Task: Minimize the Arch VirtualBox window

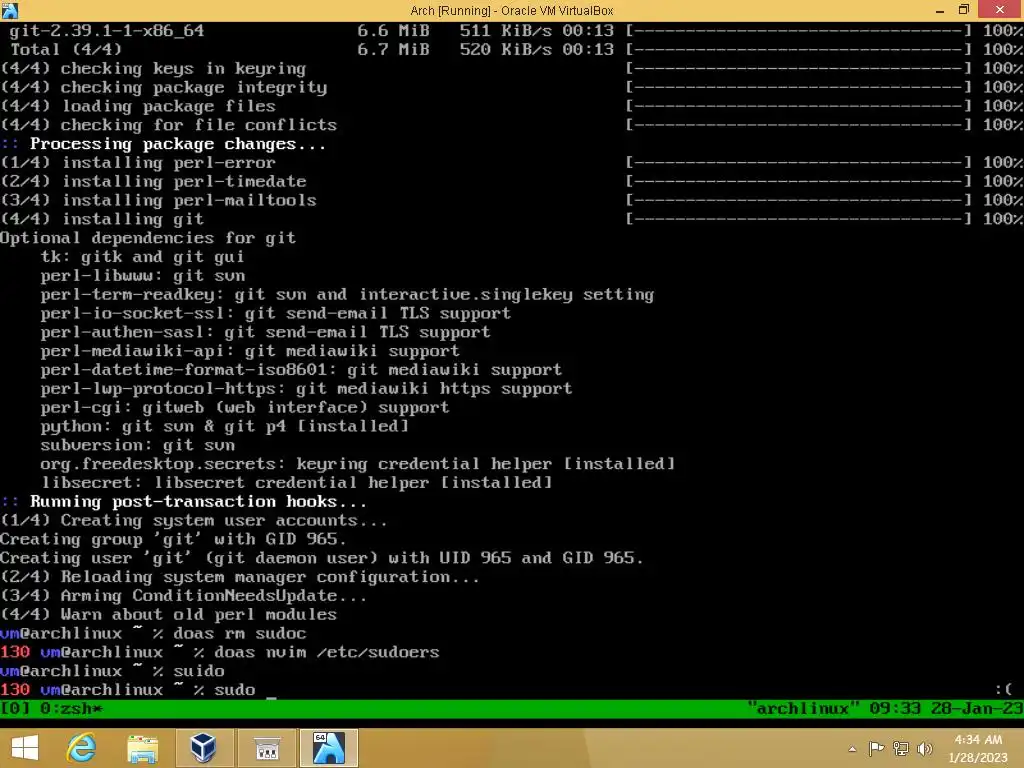Action: [940, 10]
